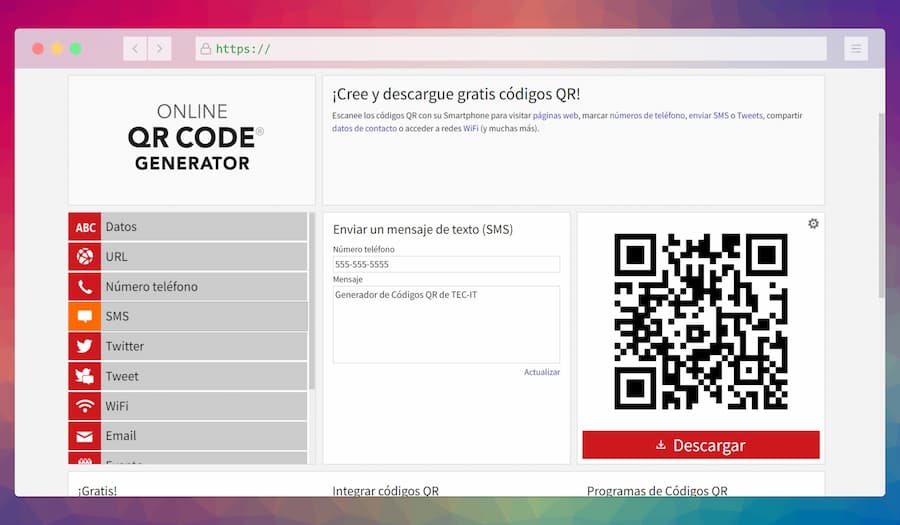
Task: Click the 'Integrar códigos QR' heading
Action: (x=385, y=491)
